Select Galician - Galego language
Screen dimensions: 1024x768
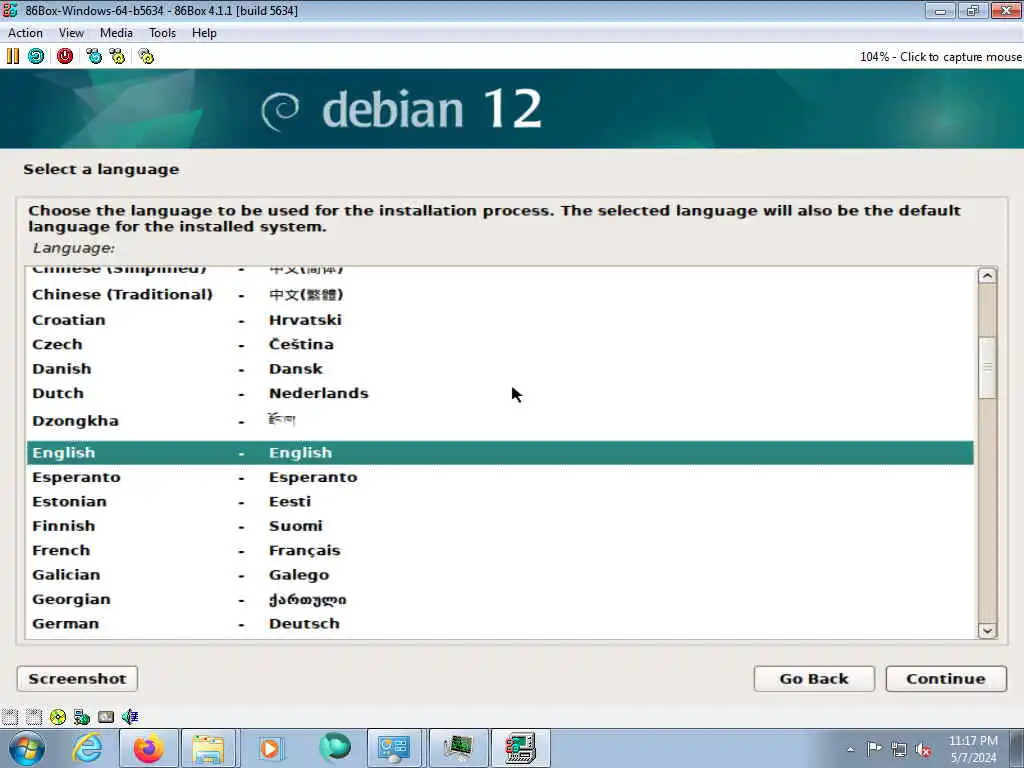pyautogui.click(x=500, y=575)
